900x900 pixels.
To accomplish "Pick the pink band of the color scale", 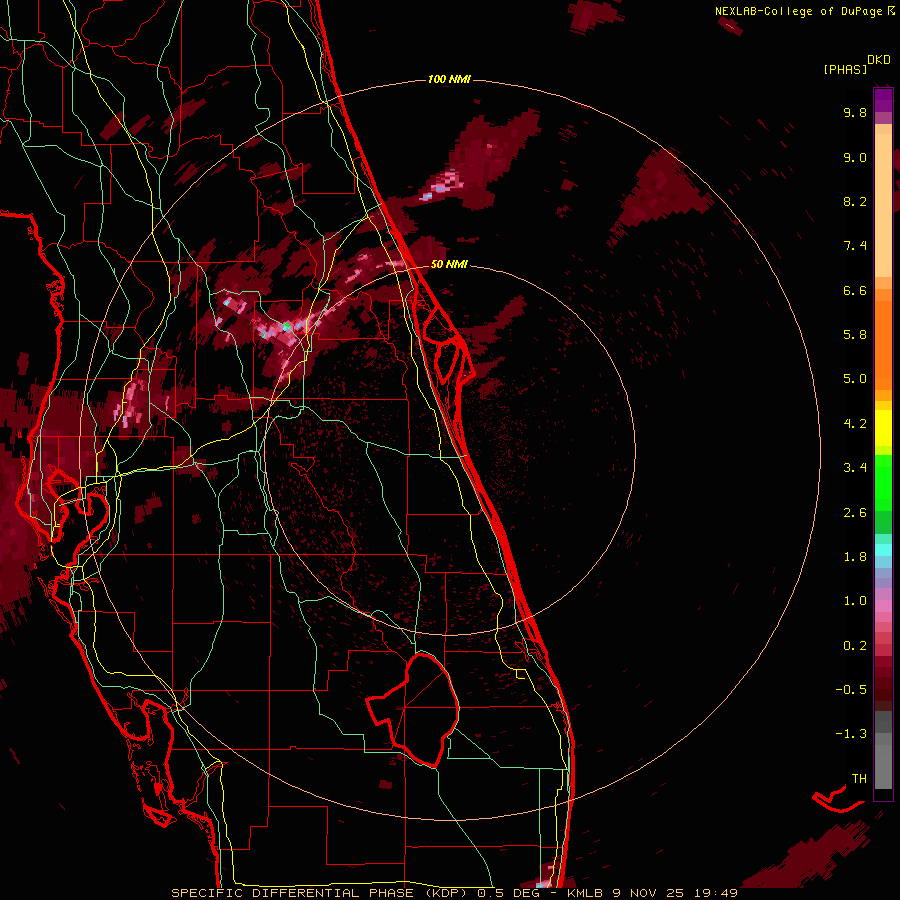I will [x=883, y=606].
